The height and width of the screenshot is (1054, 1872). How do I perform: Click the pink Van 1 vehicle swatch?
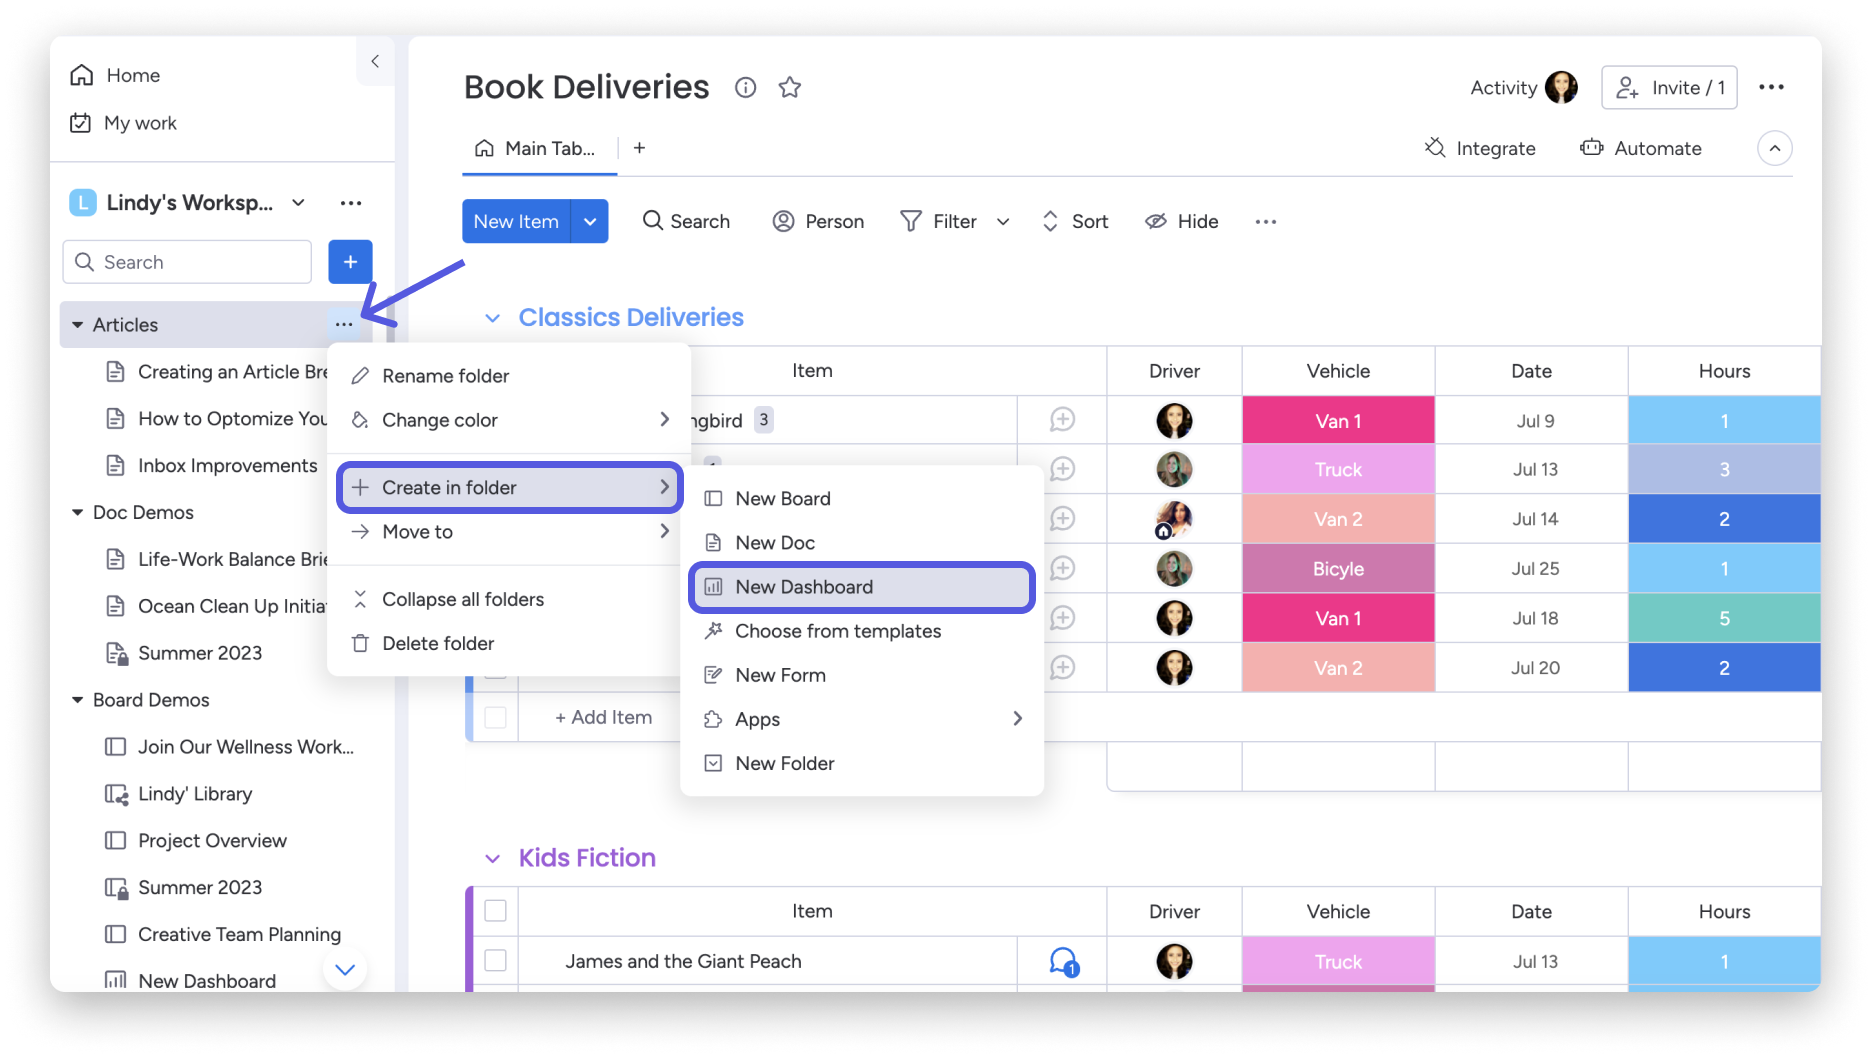(1338, 420)
